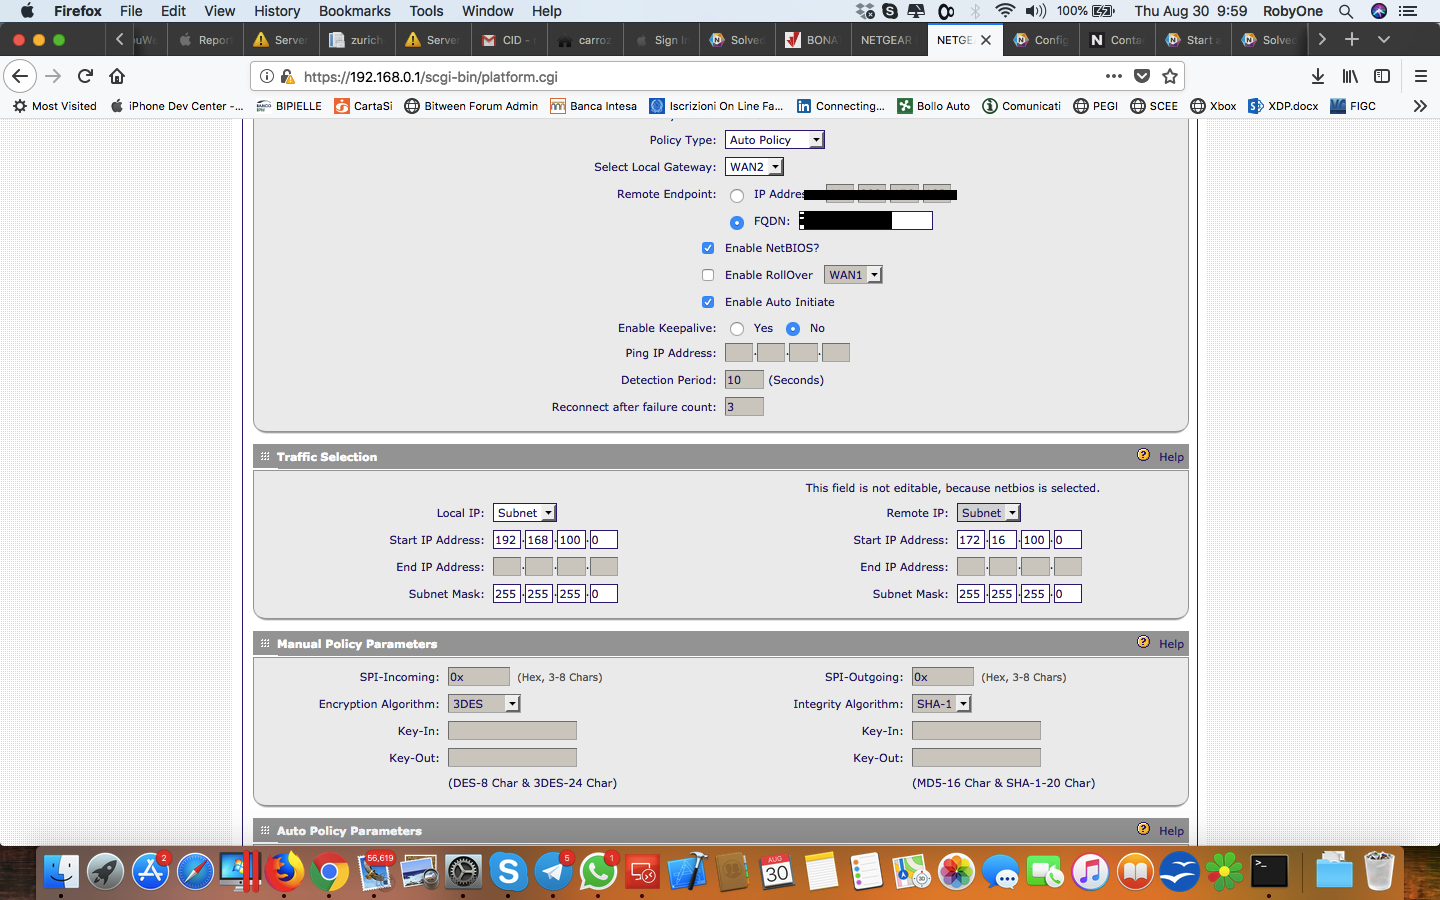The image size is (1440, 900).
Task: Open the Firefox hamburger menu
Action: 1420,76
